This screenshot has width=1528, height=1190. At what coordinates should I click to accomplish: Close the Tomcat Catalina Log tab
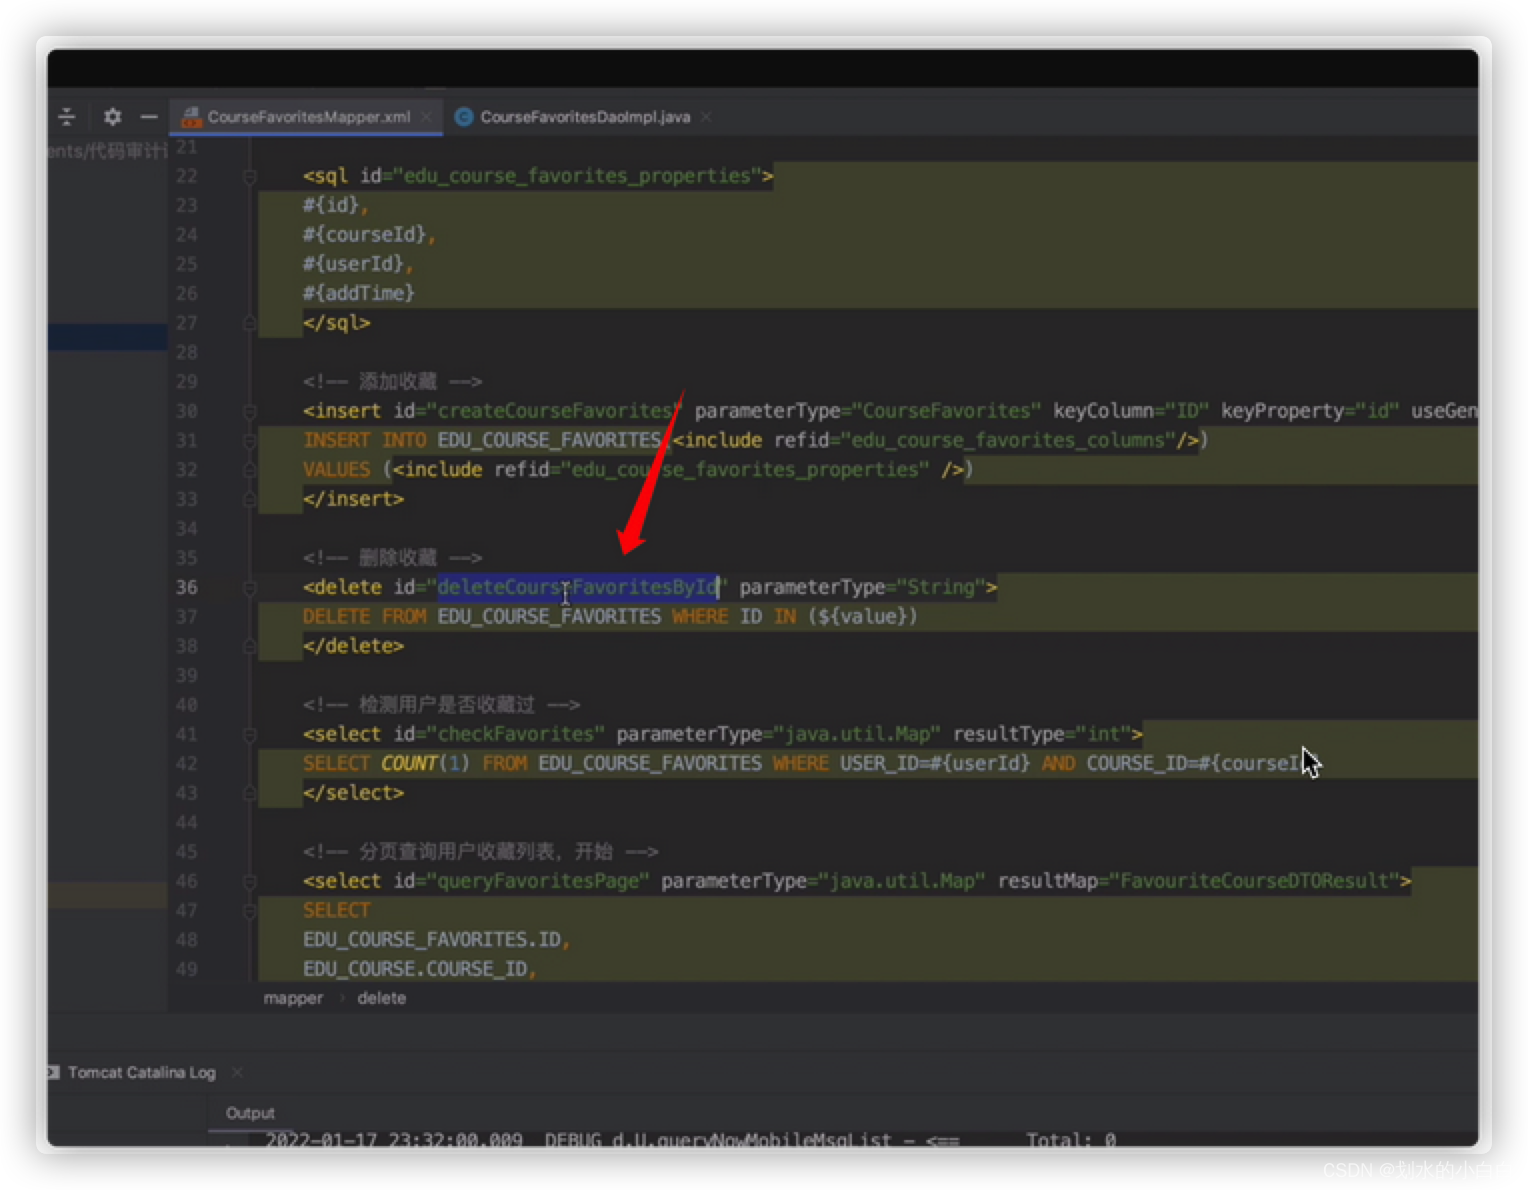(x=237, y=1072)
